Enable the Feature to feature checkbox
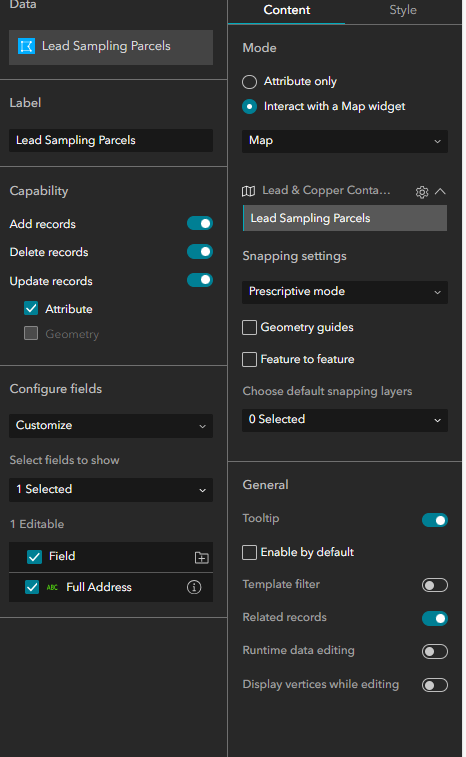 (x=249, y=359)
